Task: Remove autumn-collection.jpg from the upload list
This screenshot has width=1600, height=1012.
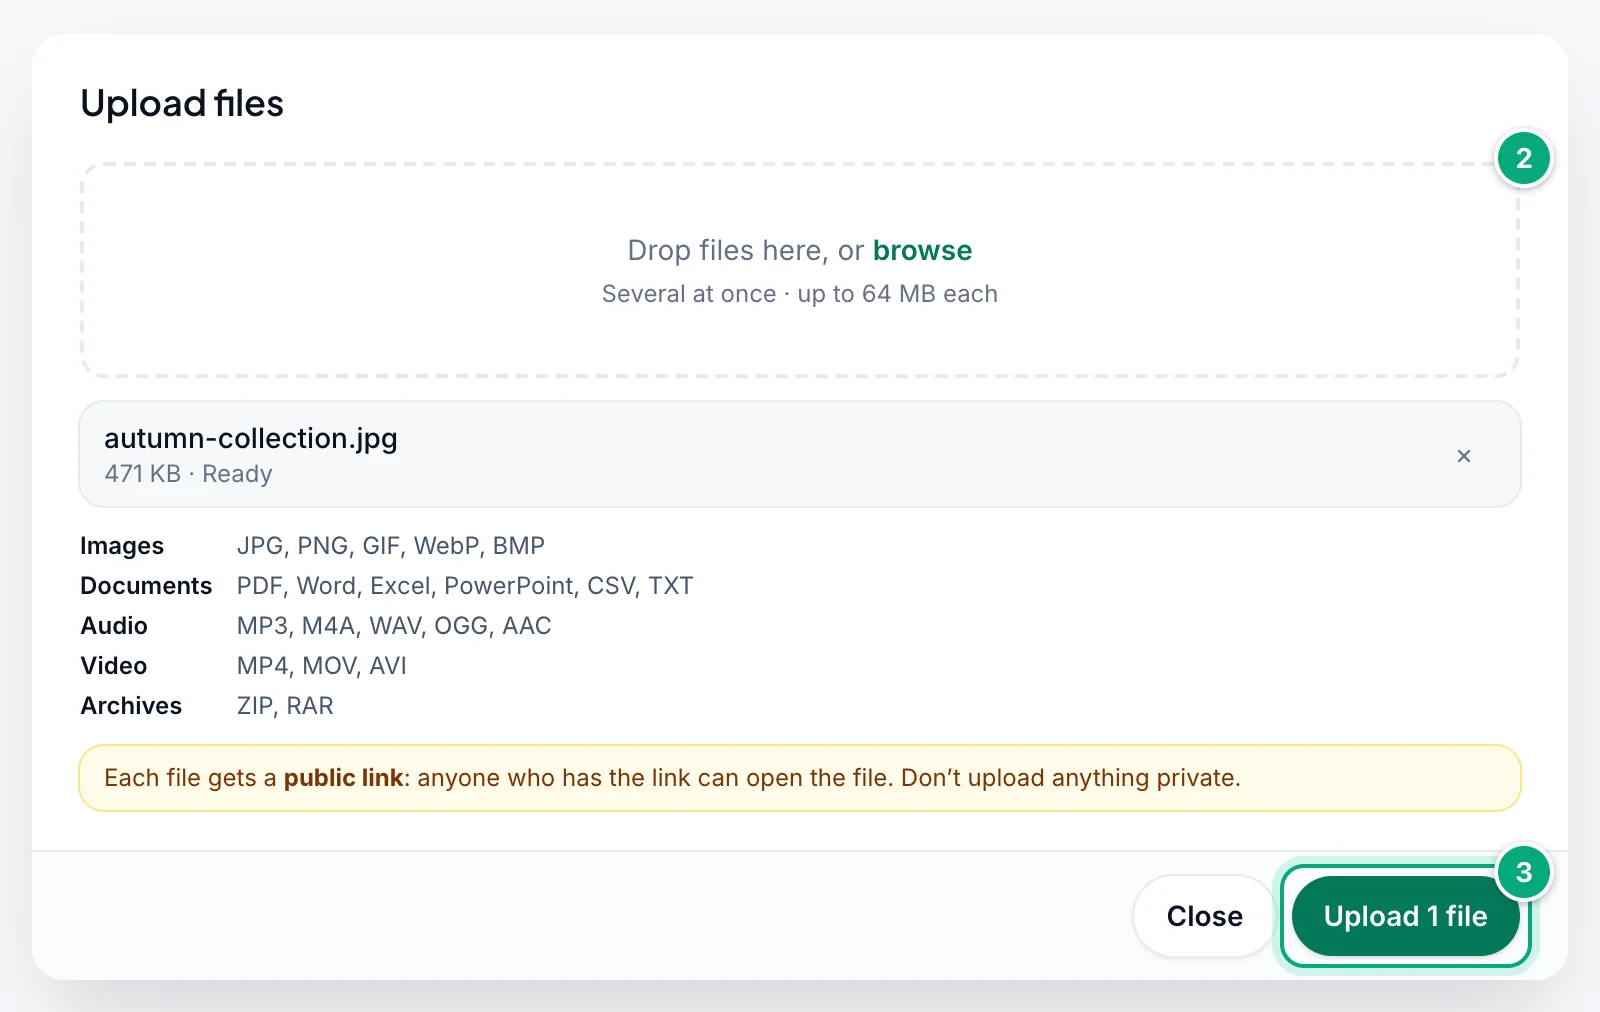Action: (1463, 456)
